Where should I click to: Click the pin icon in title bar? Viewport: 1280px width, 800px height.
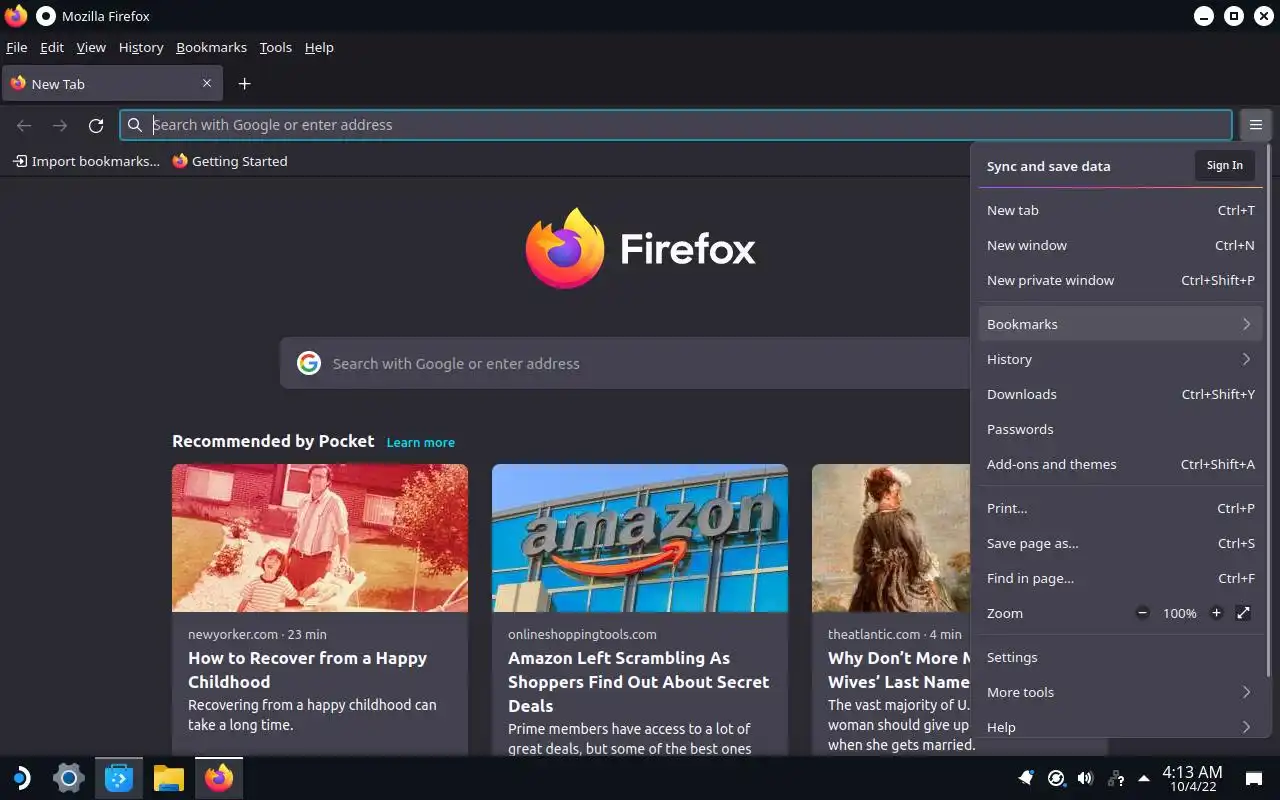(x=46, y=16)
